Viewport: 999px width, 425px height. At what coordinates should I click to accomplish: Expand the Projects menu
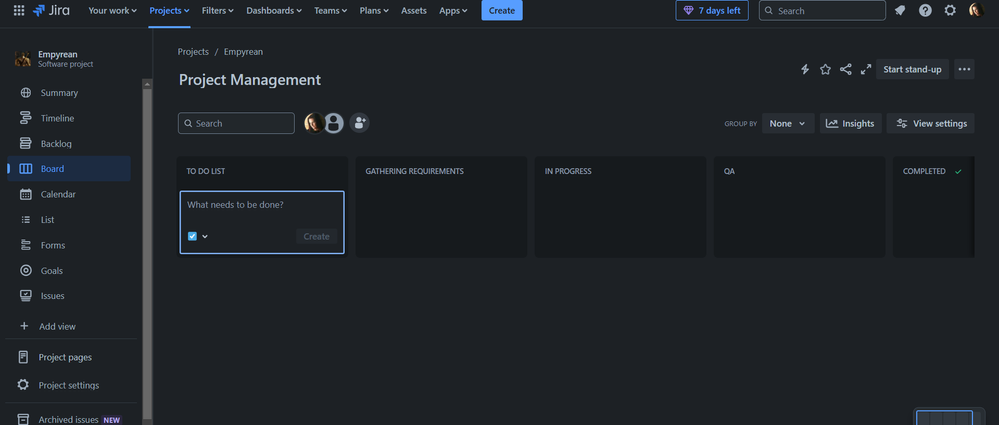coord(169,10)
